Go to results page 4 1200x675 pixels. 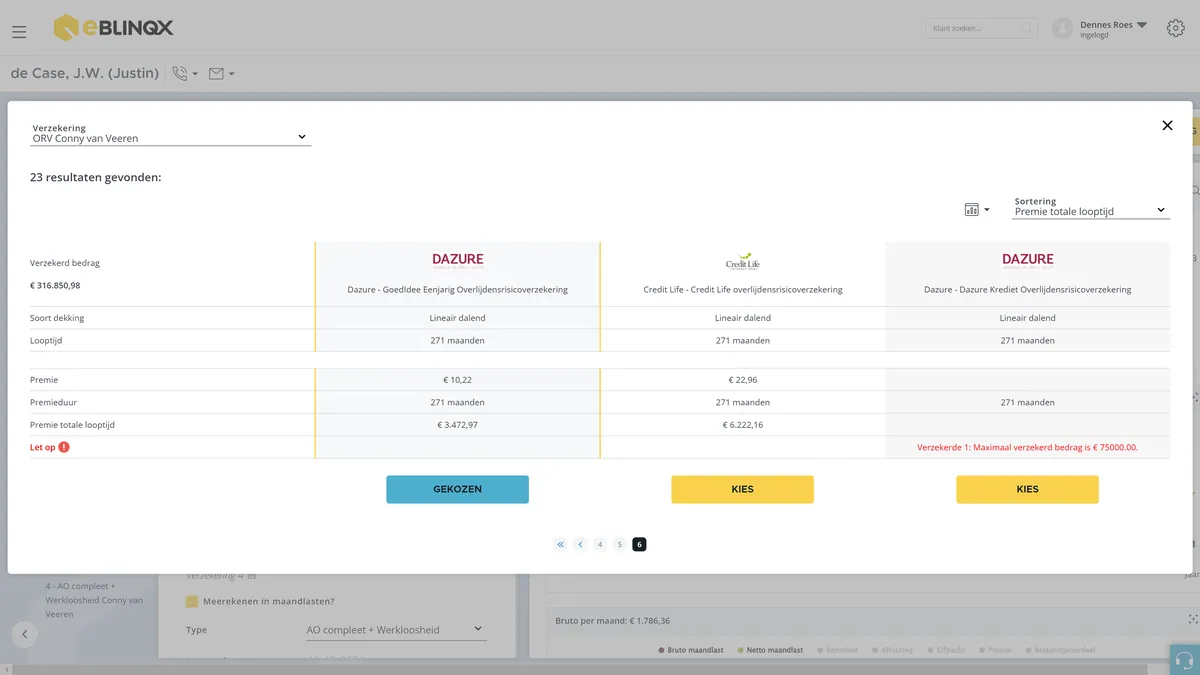(600, 545)
